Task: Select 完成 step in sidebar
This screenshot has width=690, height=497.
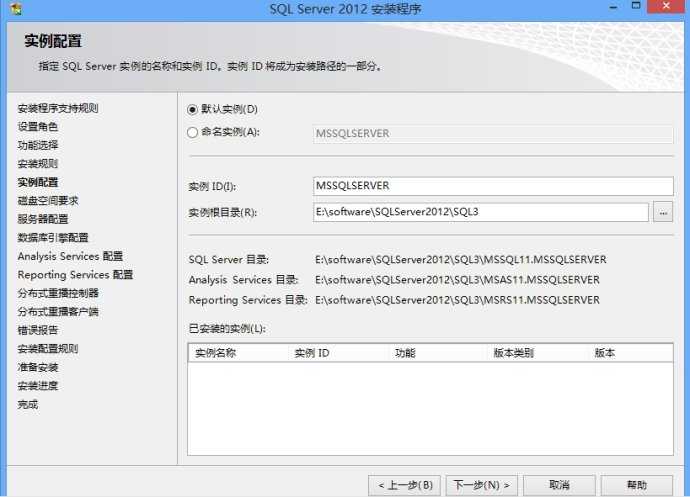Action: (x=28, y=404)
